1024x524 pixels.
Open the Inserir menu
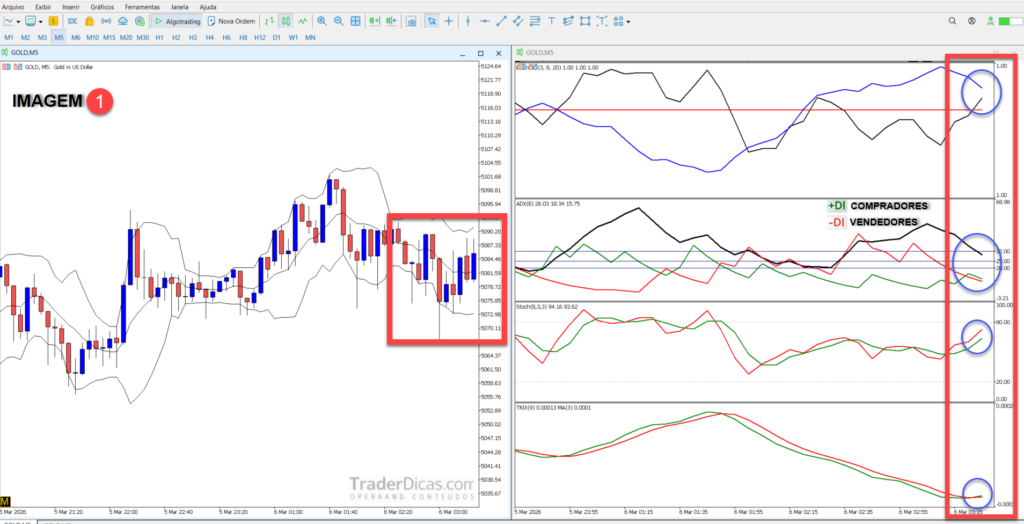tap(70, 6)
